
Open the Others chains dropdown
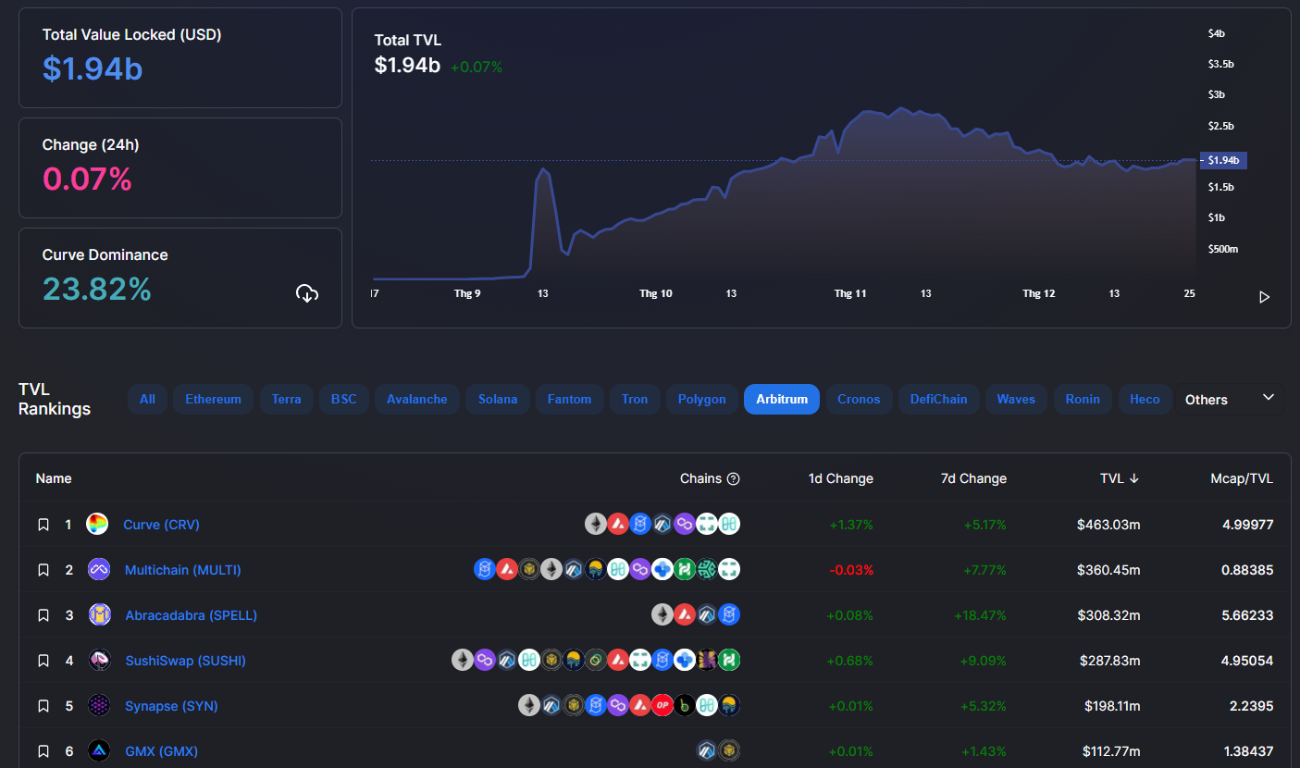(1229, 399)
